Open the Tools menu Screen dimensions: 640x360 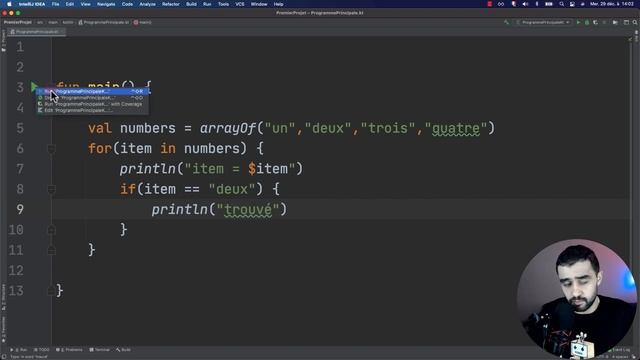(223, 4)
